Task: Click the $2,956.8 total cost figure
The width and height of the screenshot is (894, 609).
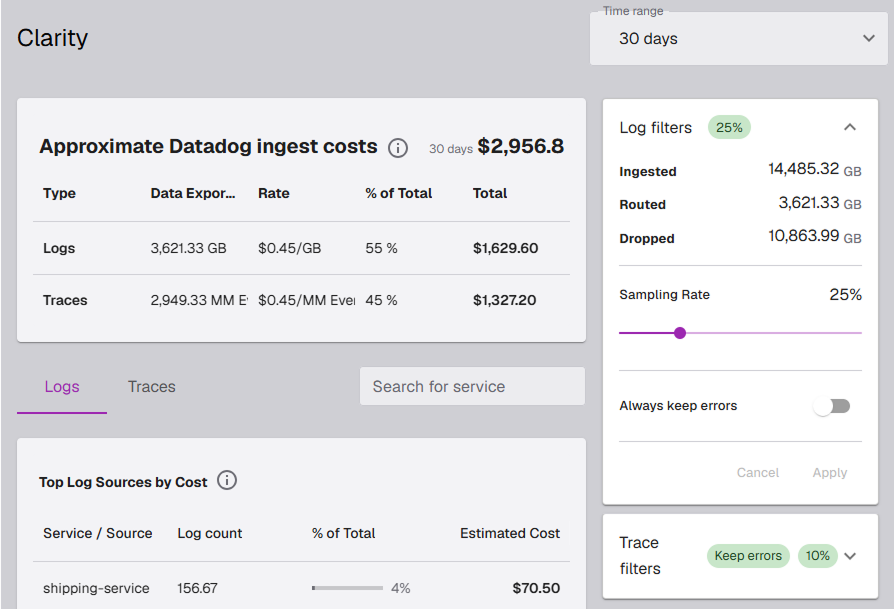Action: 521,147
